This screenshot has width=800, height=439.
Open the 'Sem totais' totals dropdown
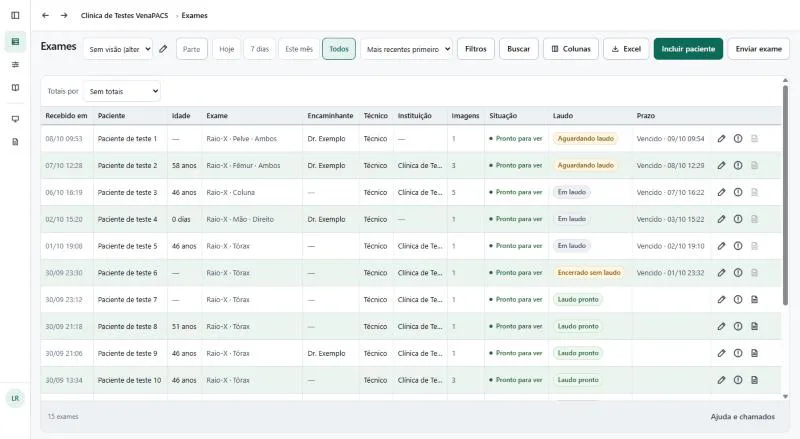click(122, 91)
